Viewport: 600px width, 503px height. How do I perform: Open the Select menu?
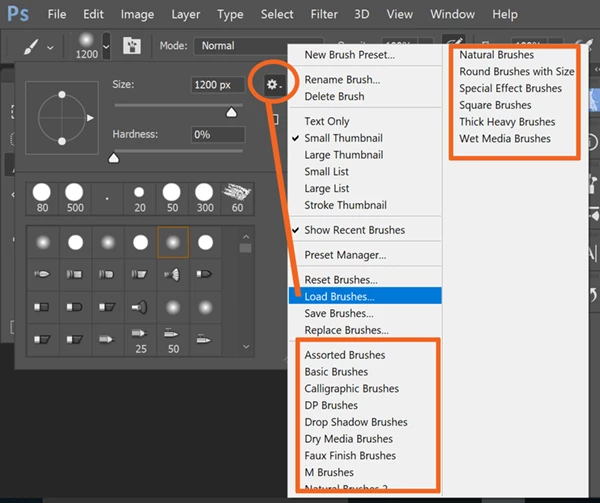277,15
